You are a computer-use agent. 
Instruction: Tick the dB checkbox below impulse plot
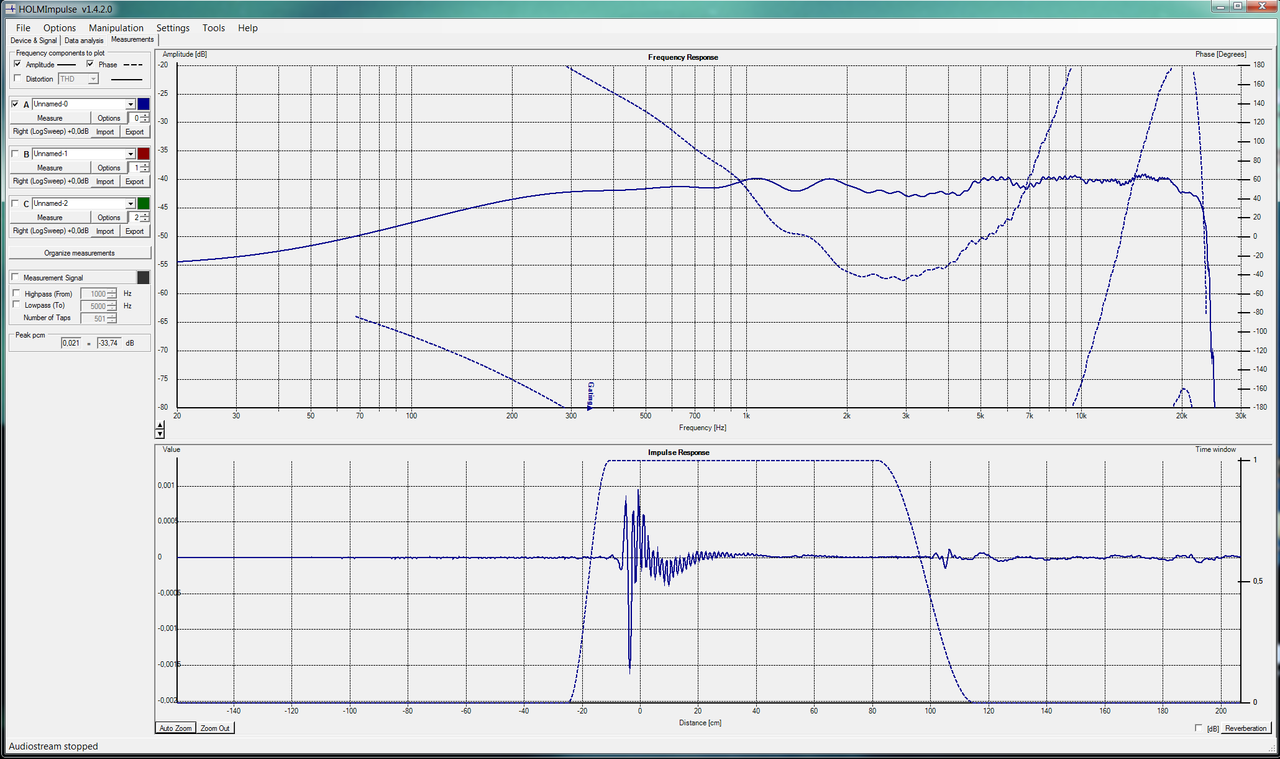(1199, 728)
